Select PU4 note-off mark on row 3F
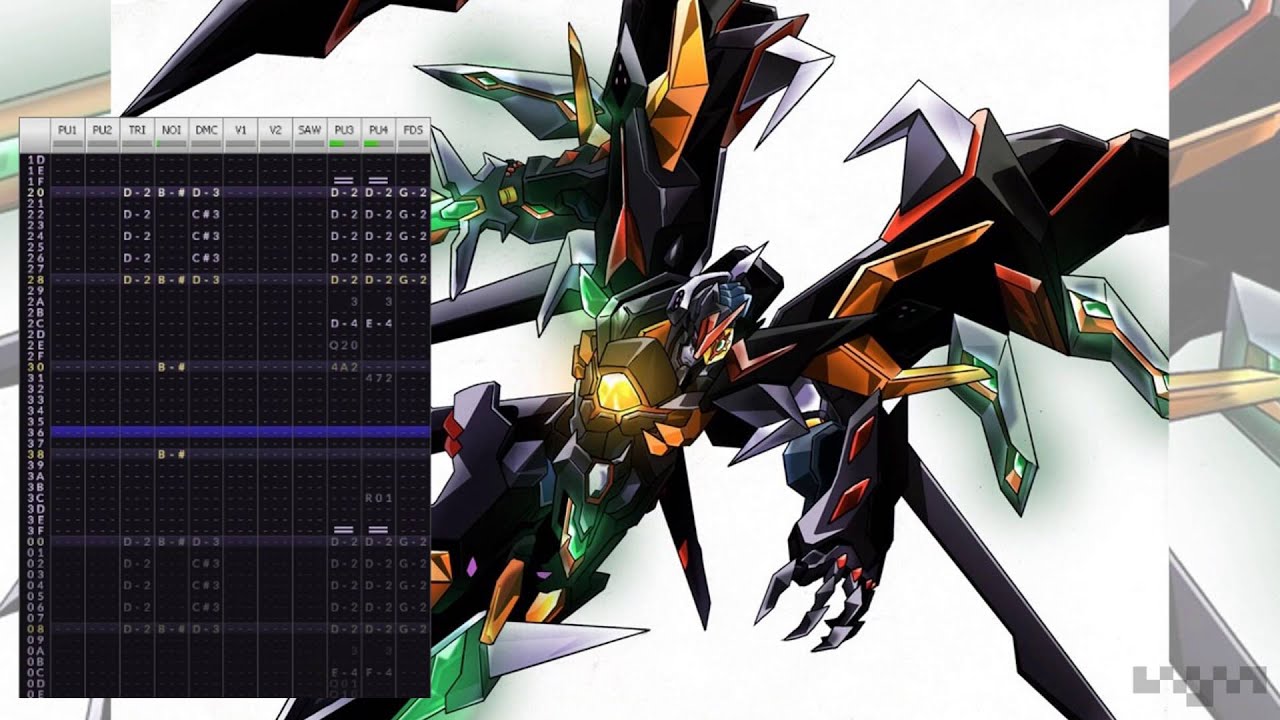This screenshot has width=1280, height=720. 378,529
